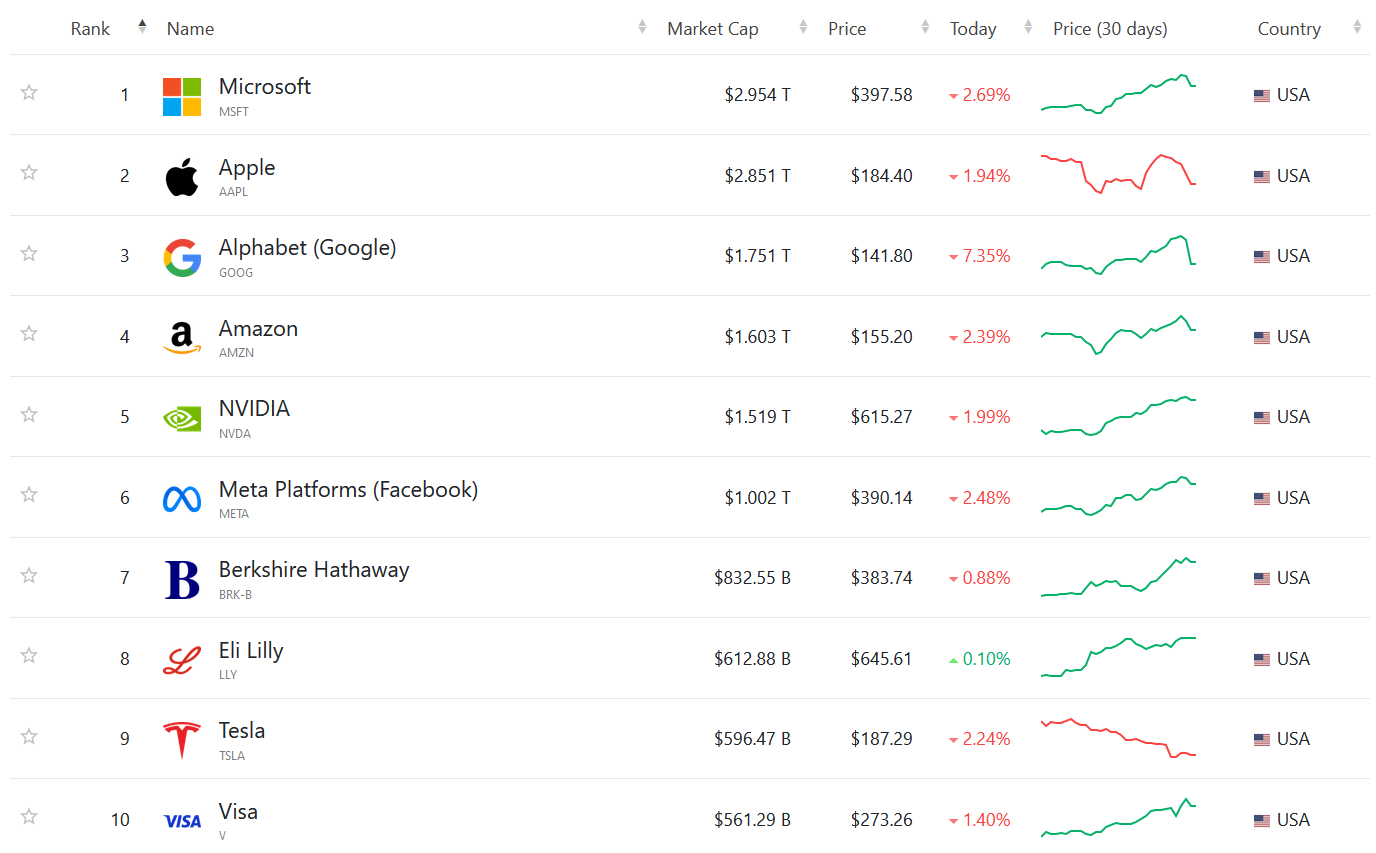This screenshot has height=853, width=1376.
Task: Click the Apple logo icon
Action: 182,177
